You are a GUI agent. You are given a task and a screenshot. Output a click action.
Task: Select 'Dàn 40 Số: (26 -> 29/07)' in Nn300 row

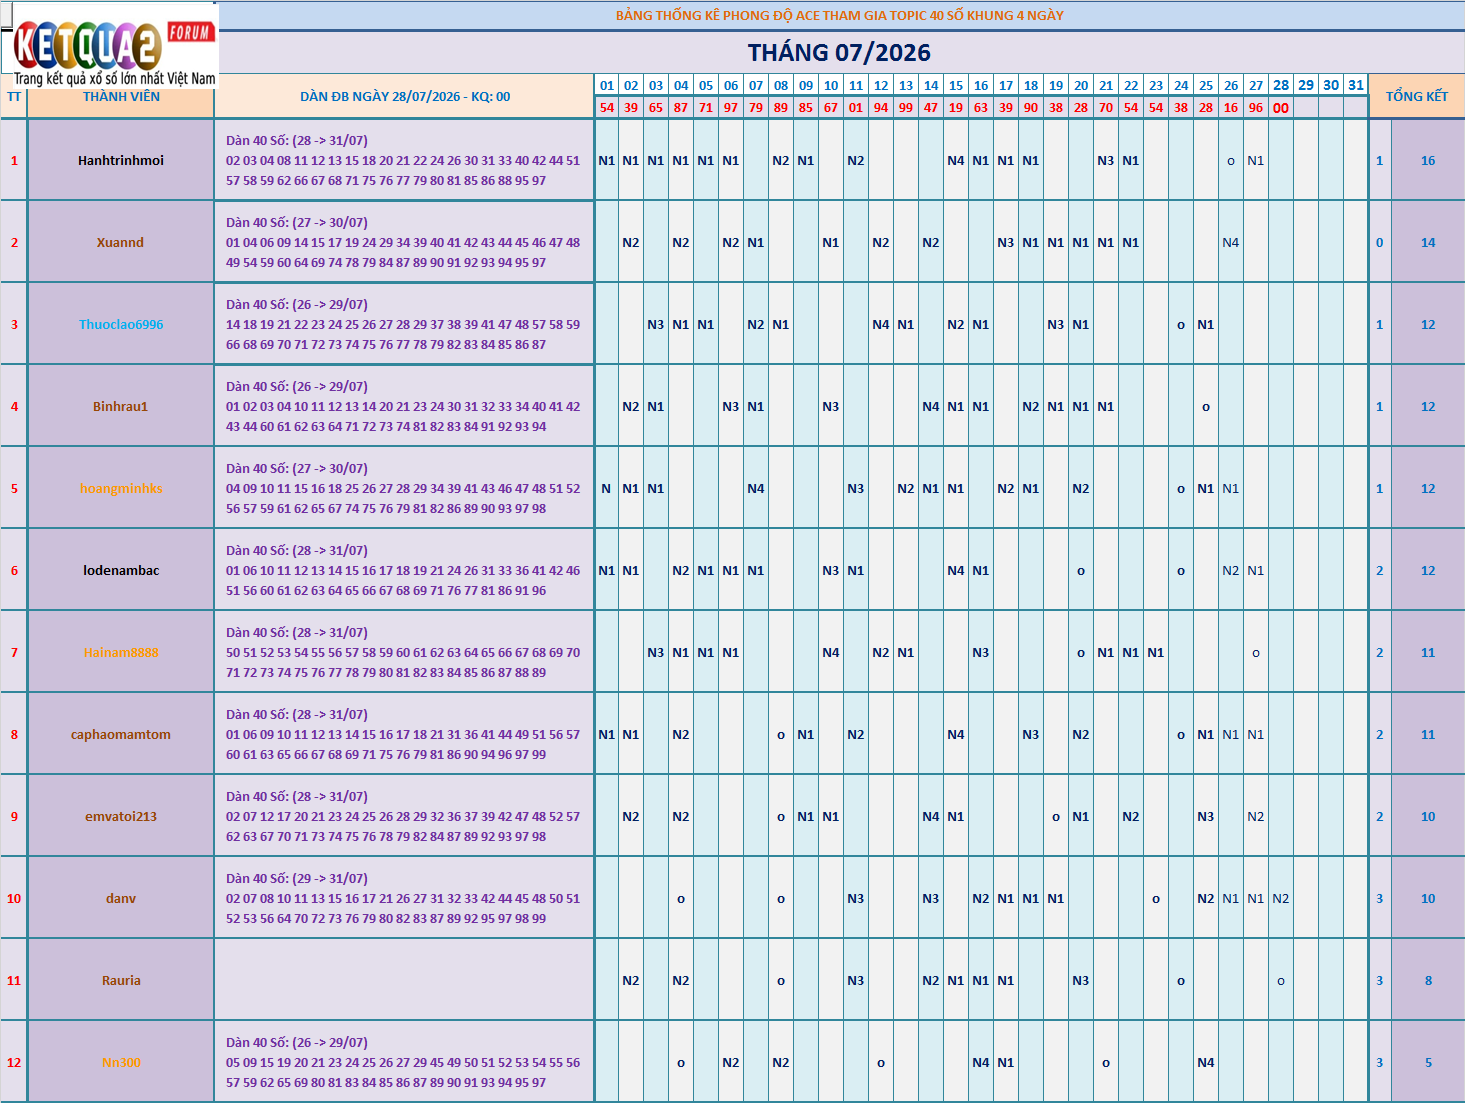tap(296, 1042)
